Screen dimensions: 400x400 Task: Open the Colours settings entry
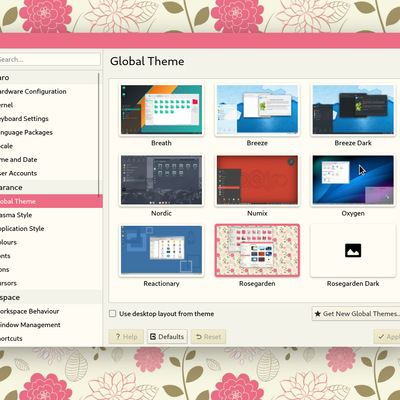pos(51,242)
